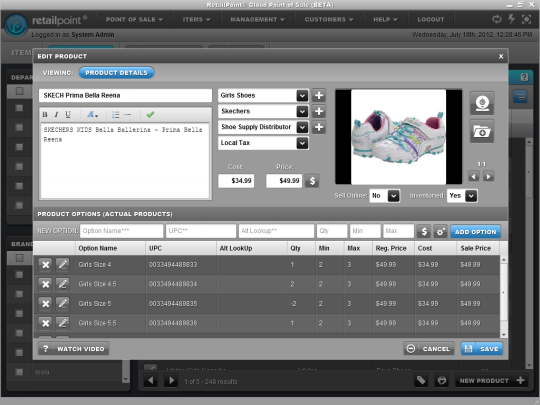
Task: Edit the Girls Size 4 option
Action: click(x=62, y=264)
